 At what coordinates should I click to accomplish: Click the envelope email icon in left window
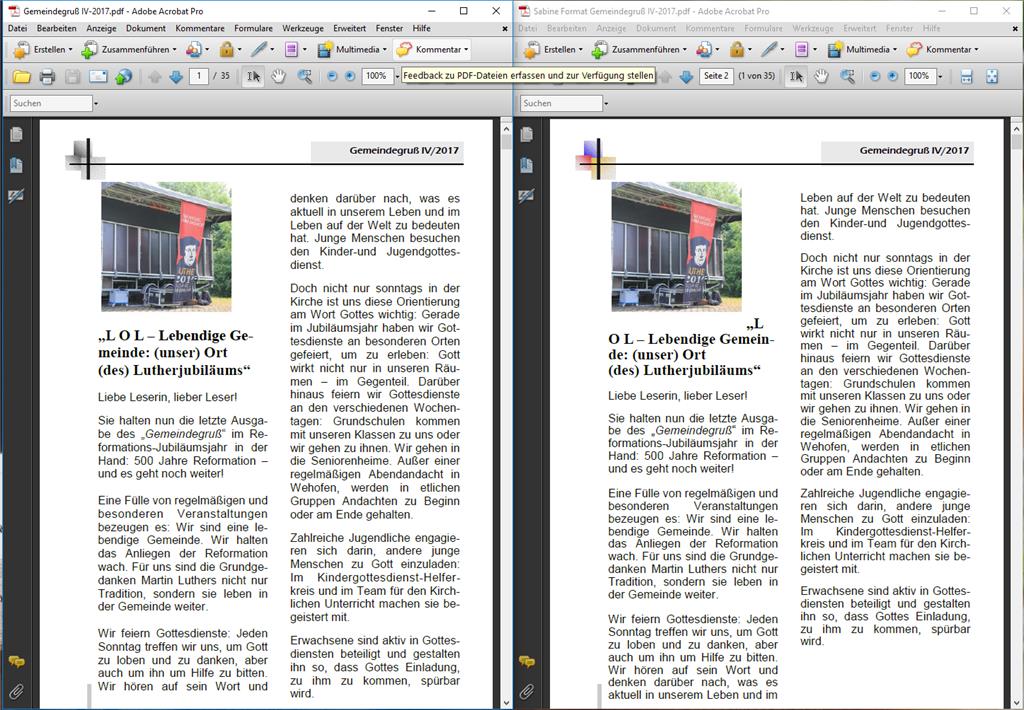98,76
